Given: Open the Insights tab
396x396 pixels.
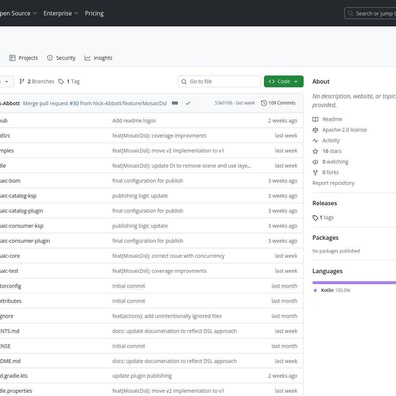Looking at the screenshot, I should [x=99, y=58].
